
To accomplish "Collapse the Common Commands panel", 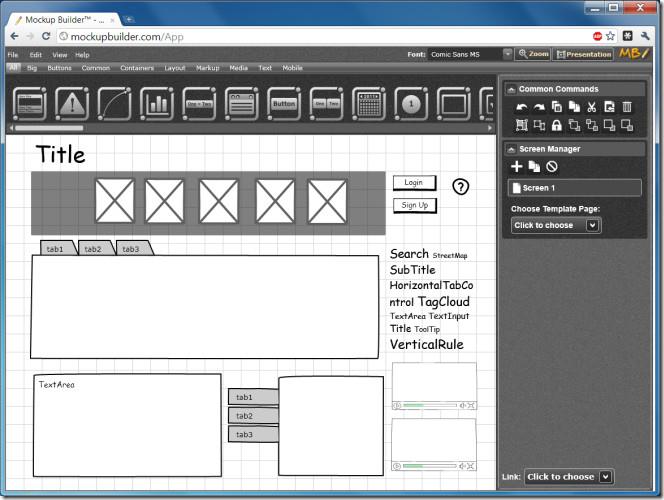I will click(510, 89).
